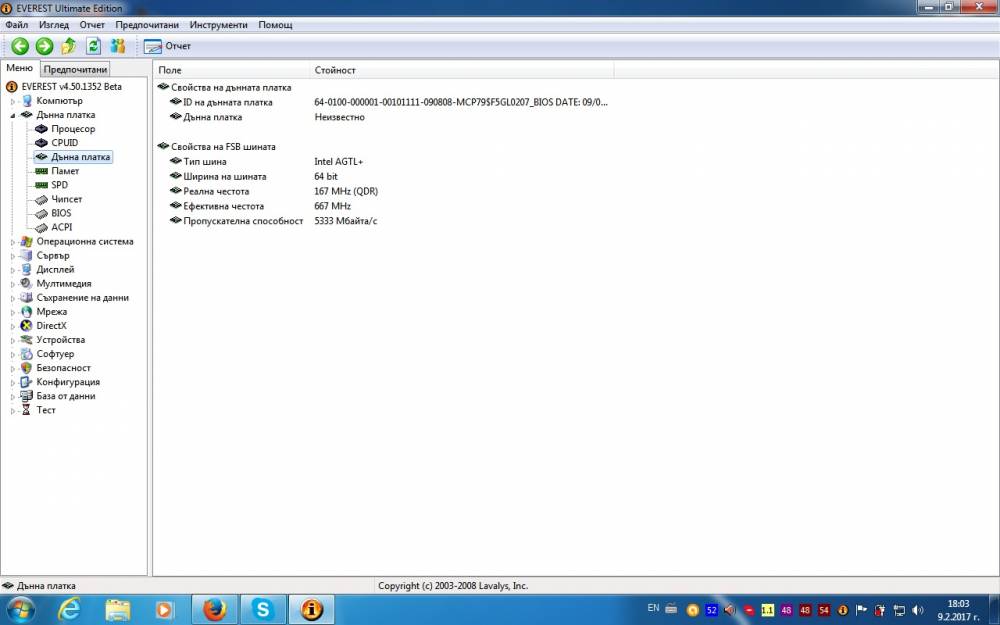Click the volume speaker tray icon
1000x625 pixels.
[918, 610]
